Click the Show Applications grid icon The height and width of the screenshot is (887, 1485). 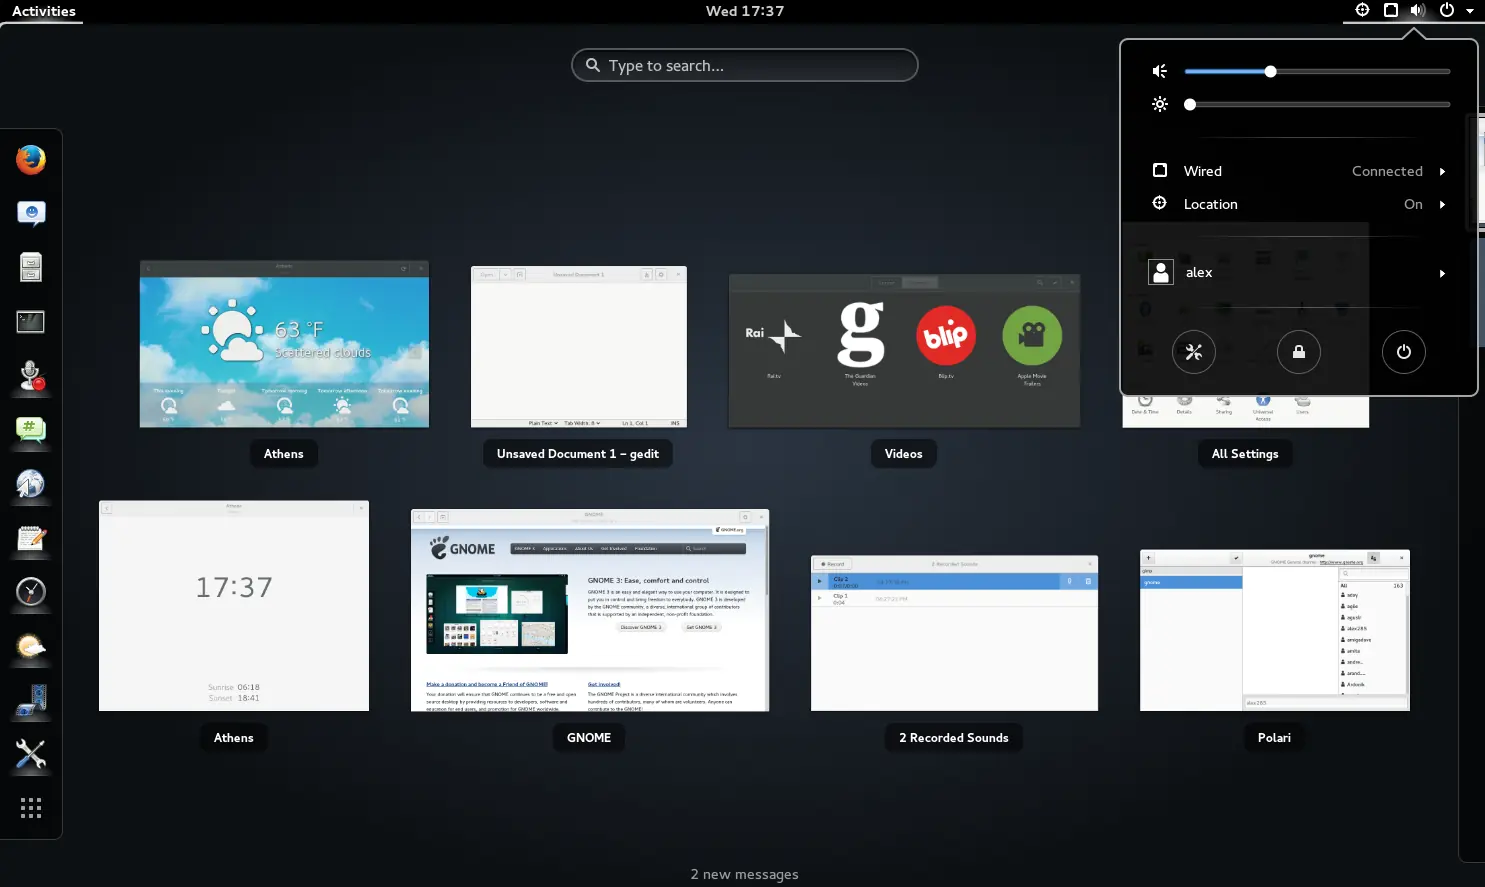coord(31,808)
